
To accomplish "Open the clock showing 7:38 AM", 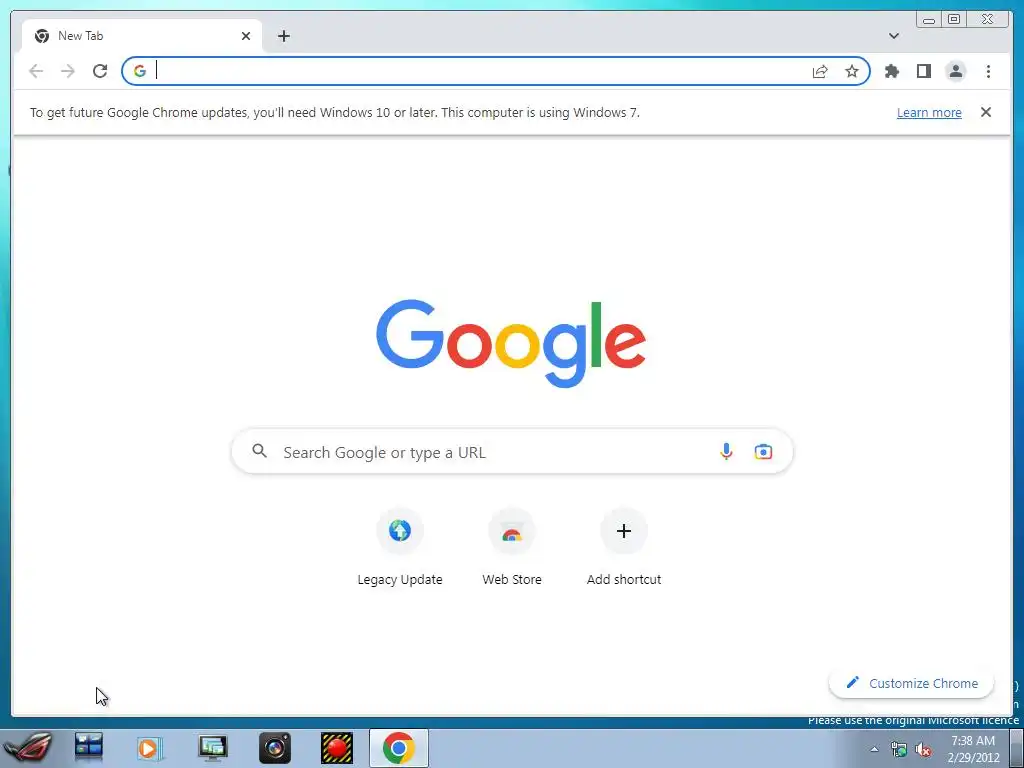I will pyautogui.click(x=973, y=749).
